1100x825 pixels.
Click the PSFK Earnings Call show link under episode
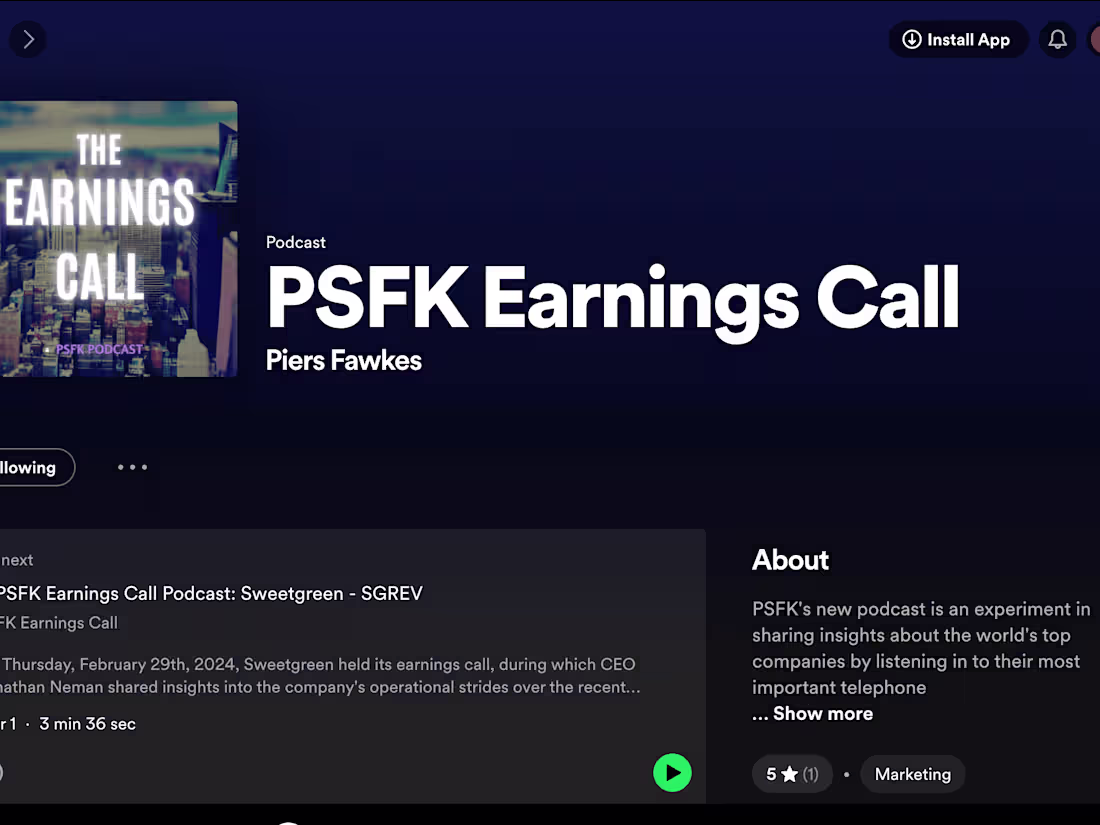coord(59,623)
